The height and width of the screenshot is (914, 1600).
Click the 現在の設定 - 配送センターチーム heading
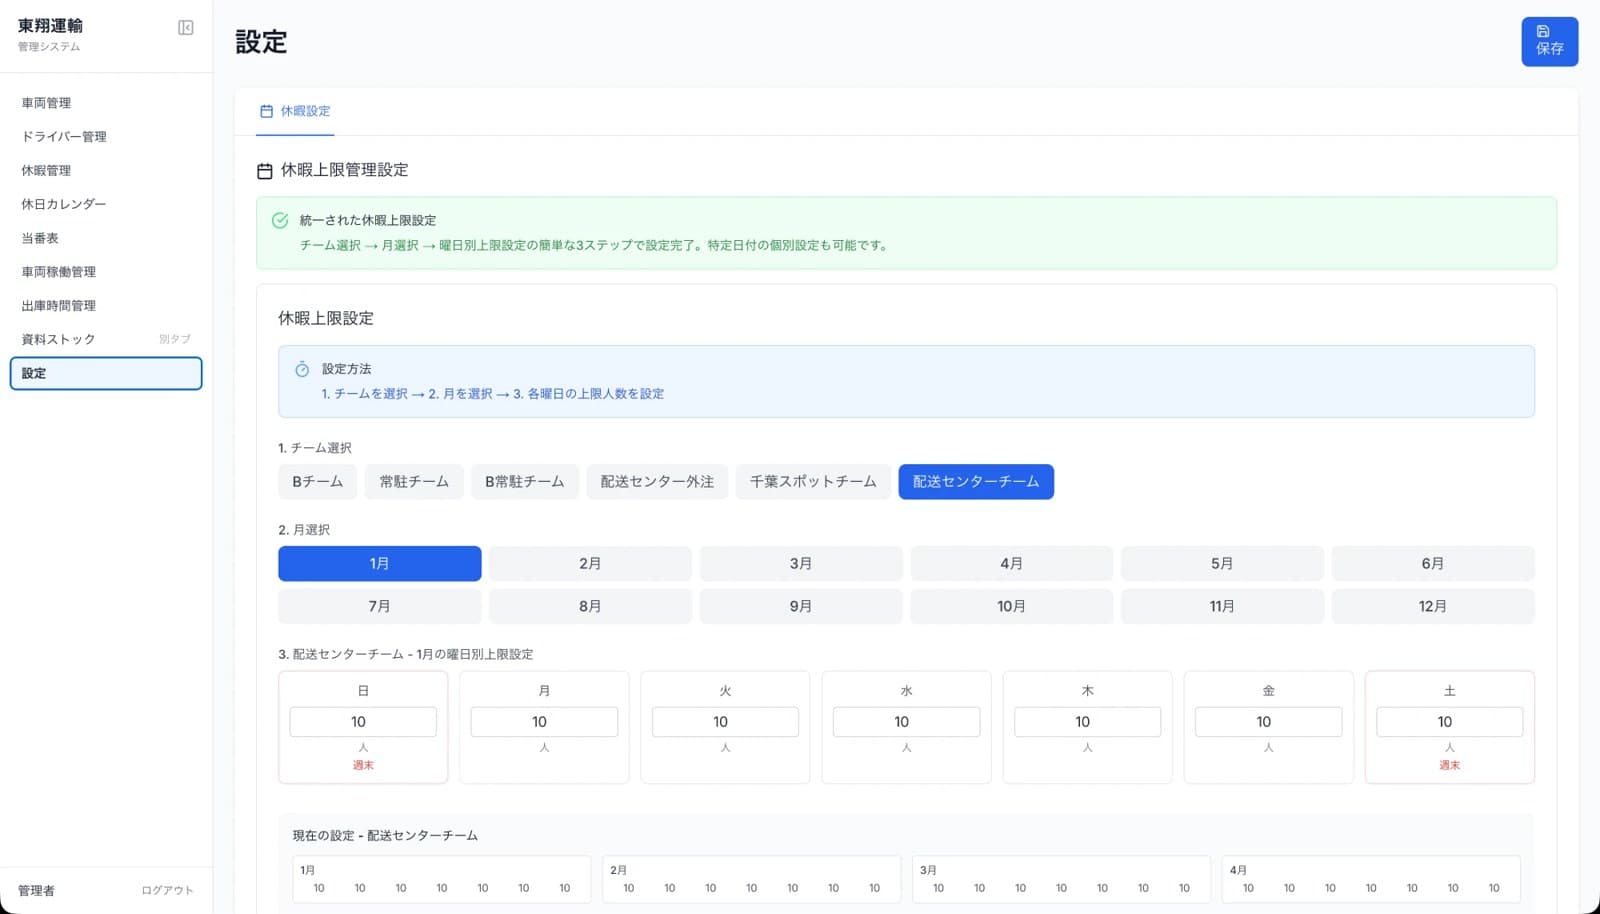click(385, 836)
